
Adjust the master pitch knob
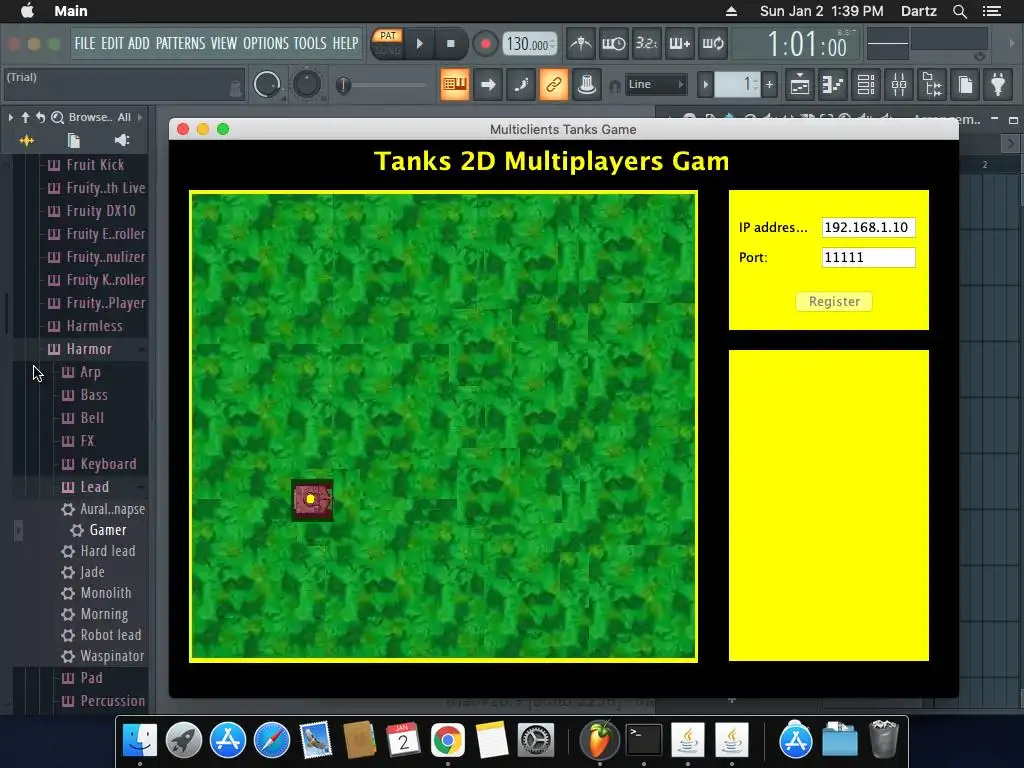point(306,84)
